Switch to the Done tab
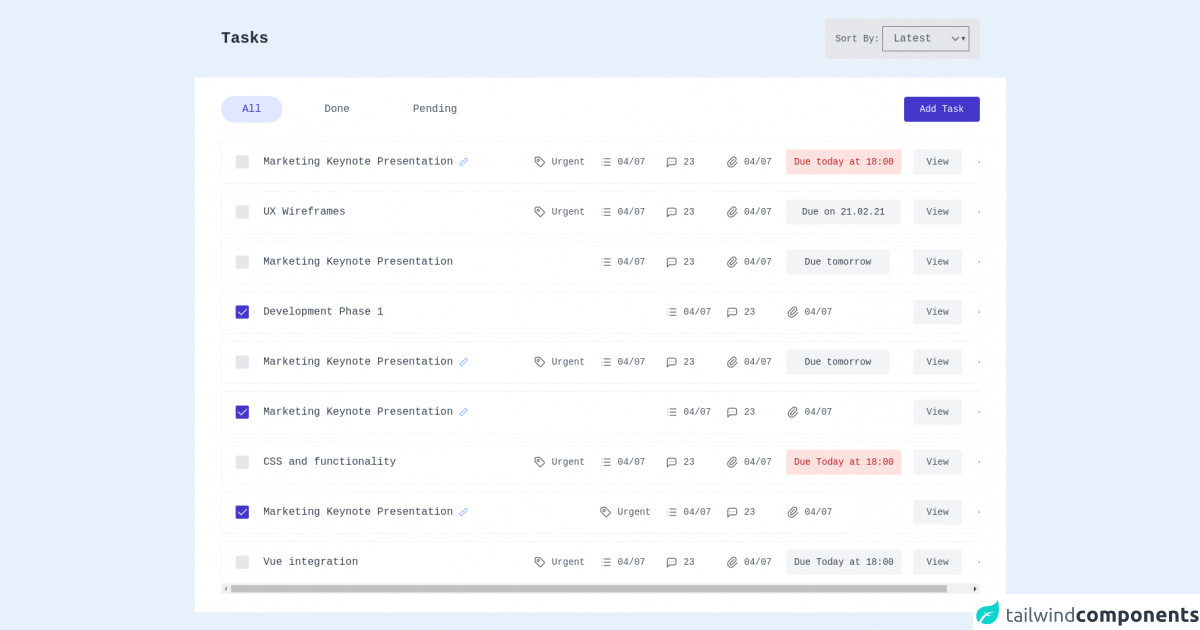1200x630 pixels. tap(336, 108)
